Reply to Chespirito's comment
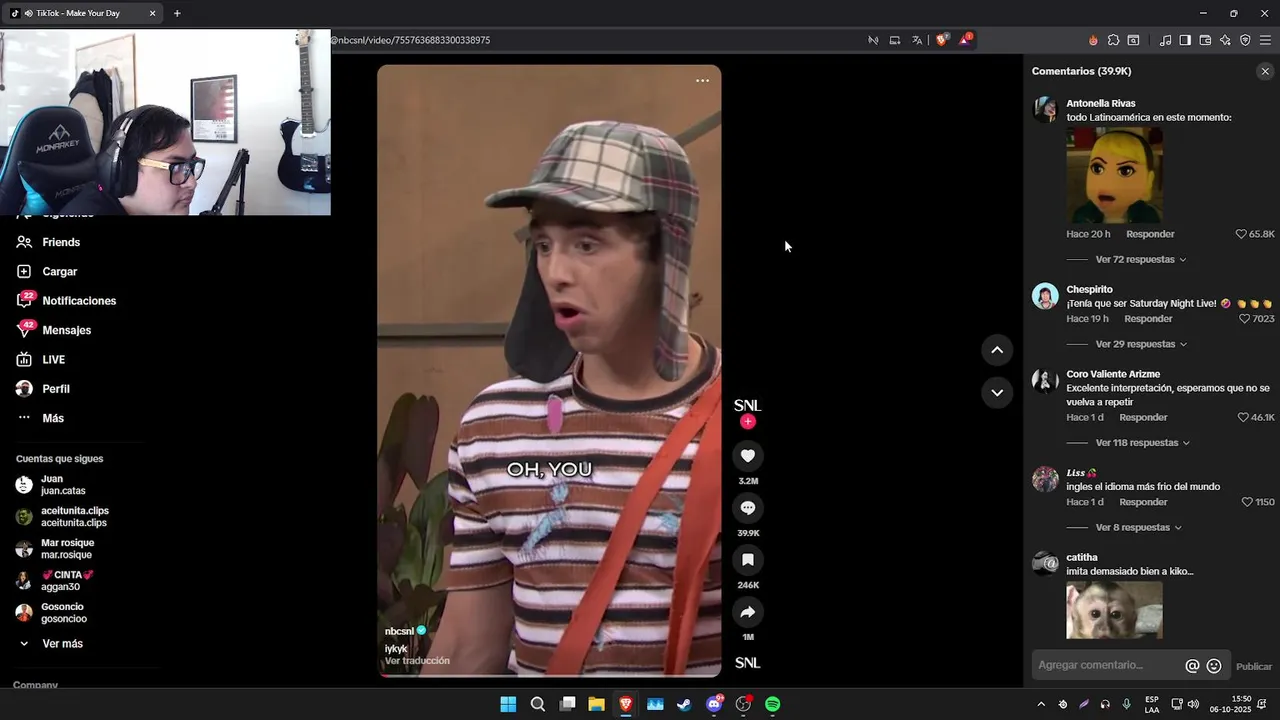This screenshot has height=720, width=1280. (1148, 319)
